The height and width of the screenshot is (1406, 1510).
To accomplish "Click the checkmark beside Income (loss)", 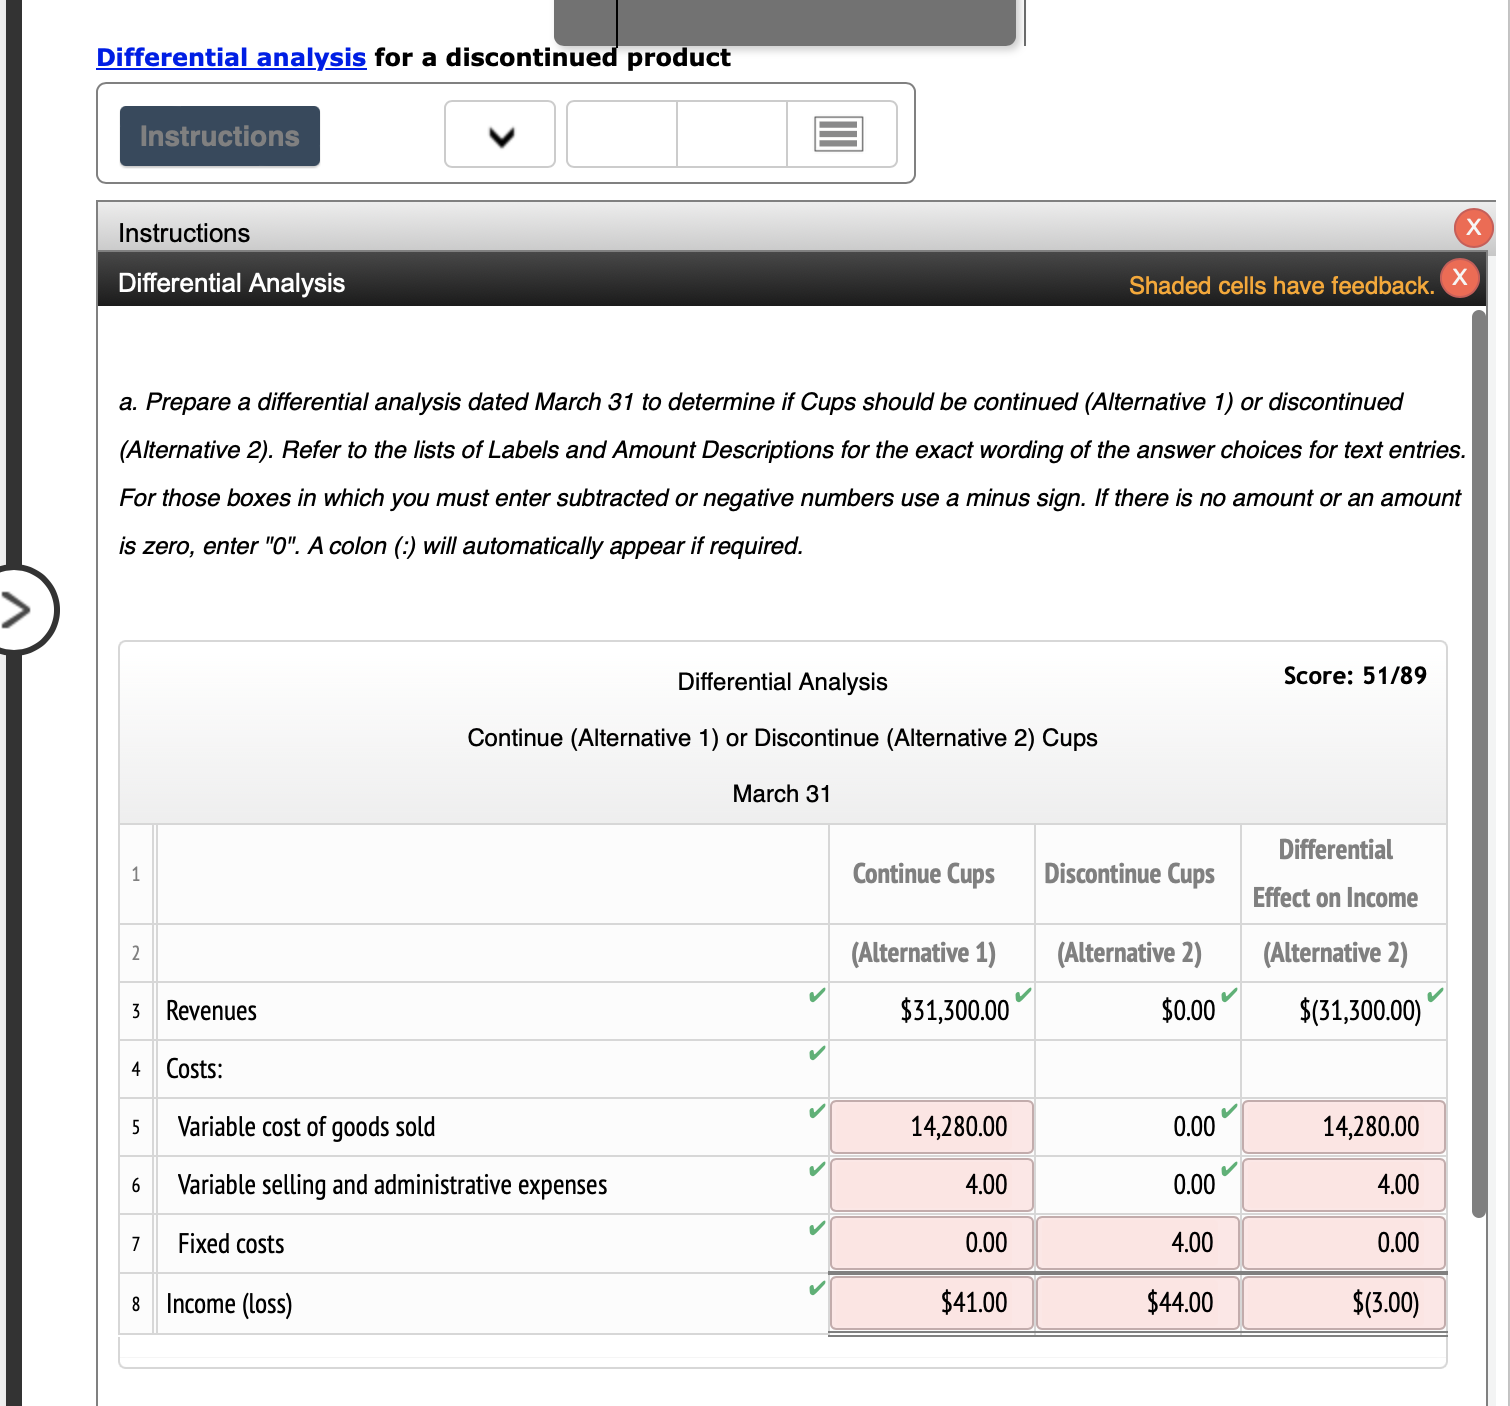I will tap(816, 1285).
